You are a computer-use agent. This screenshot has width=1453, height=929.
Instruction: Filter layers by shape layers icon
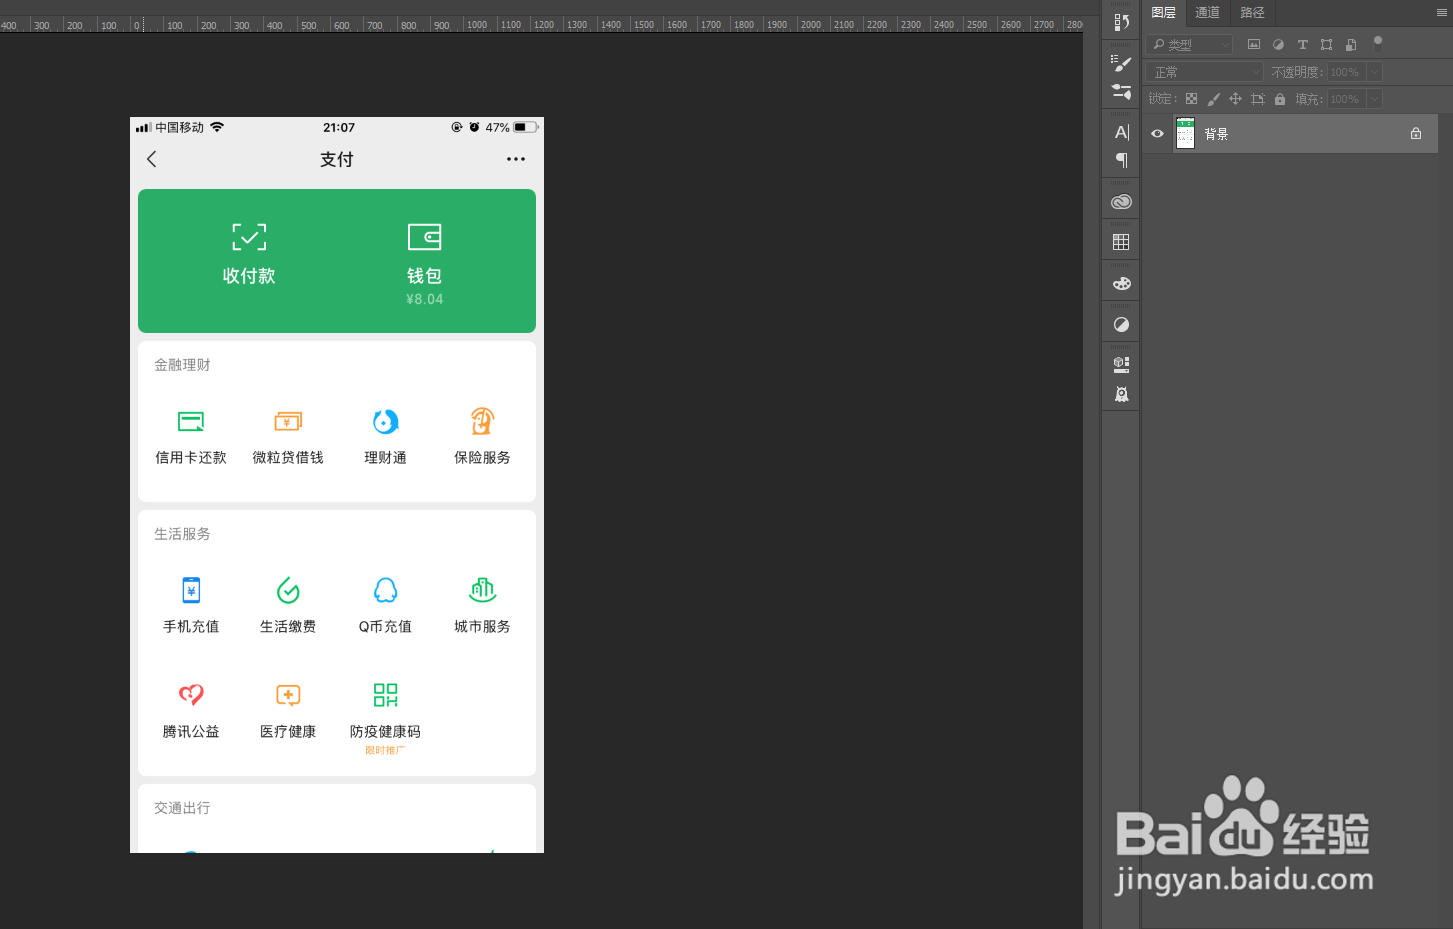click(x=1326, y=44)
